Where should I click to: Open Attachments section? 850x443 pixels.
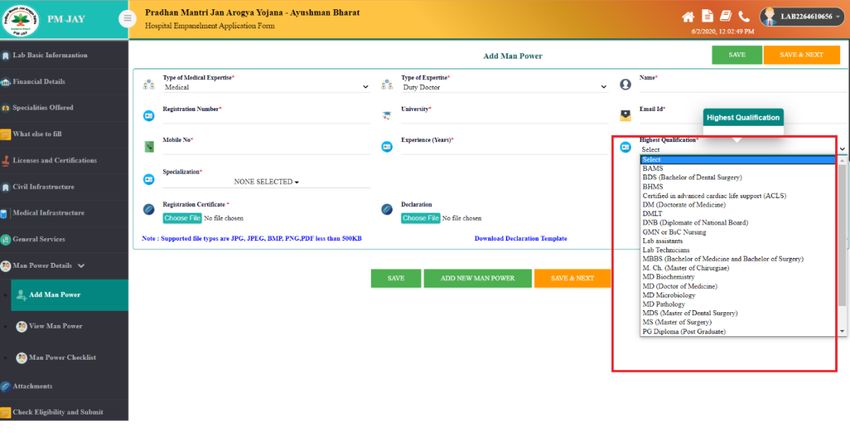(64, 386)
